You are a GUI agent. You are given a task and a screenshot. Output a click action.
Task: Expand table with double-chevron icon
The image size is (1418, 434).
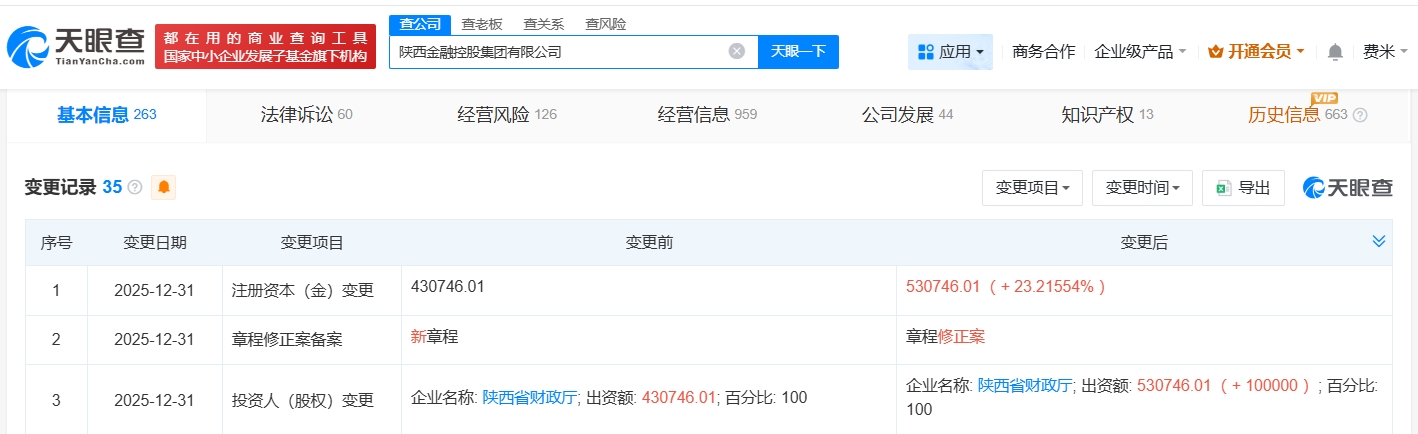click(1379, 241)
